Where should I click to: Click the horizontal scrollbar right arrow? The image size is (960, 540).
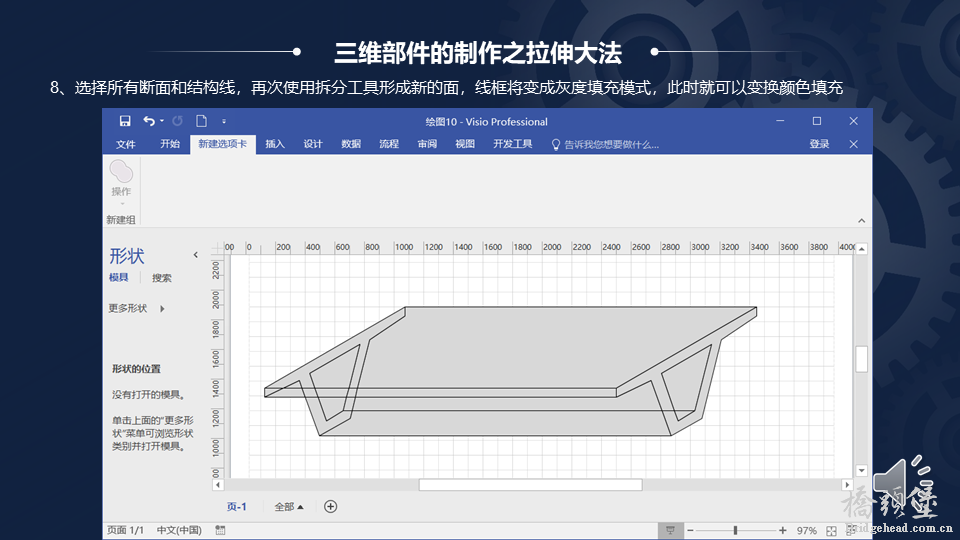click(x=847, y=485)
